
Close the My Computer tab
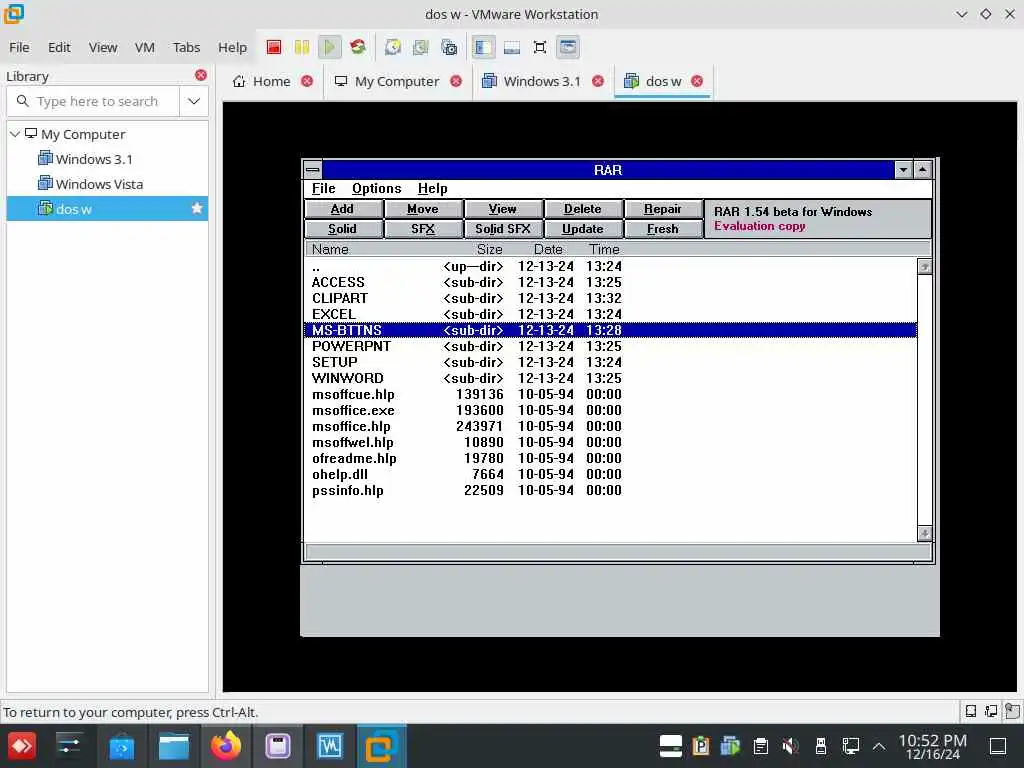coord(456,81)
